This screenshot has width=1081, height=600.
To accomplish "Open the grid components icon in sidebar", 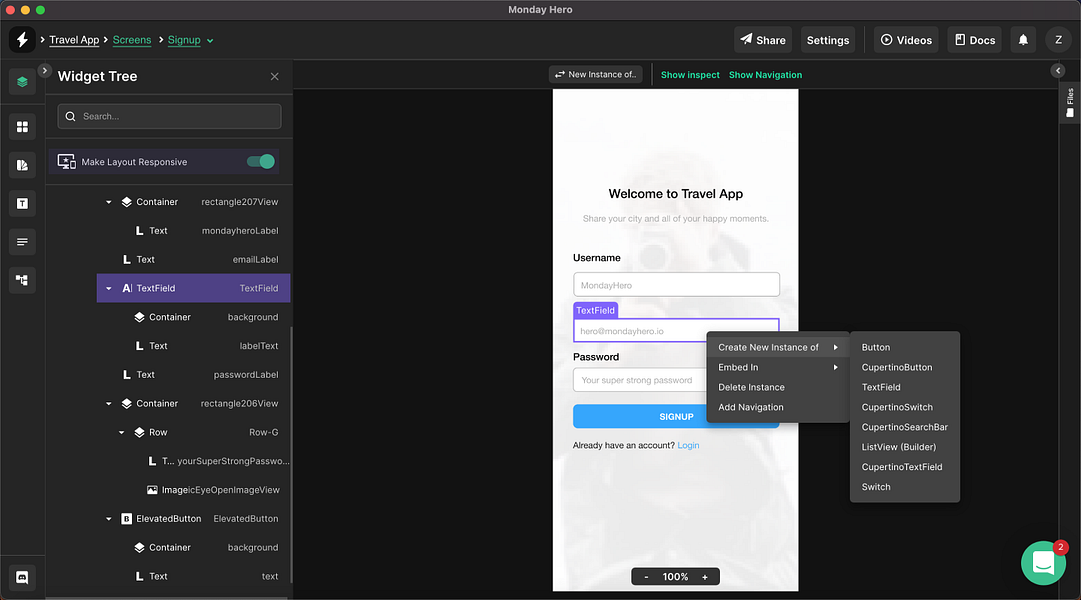I will coord(22,127).
